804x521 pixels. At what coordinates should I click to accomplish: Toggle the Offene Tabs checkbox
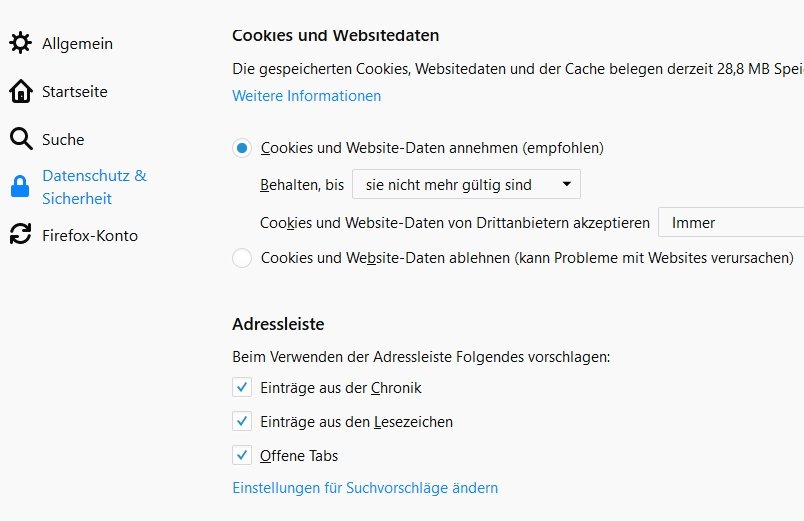pyautogui.click(x=242, y=455)
